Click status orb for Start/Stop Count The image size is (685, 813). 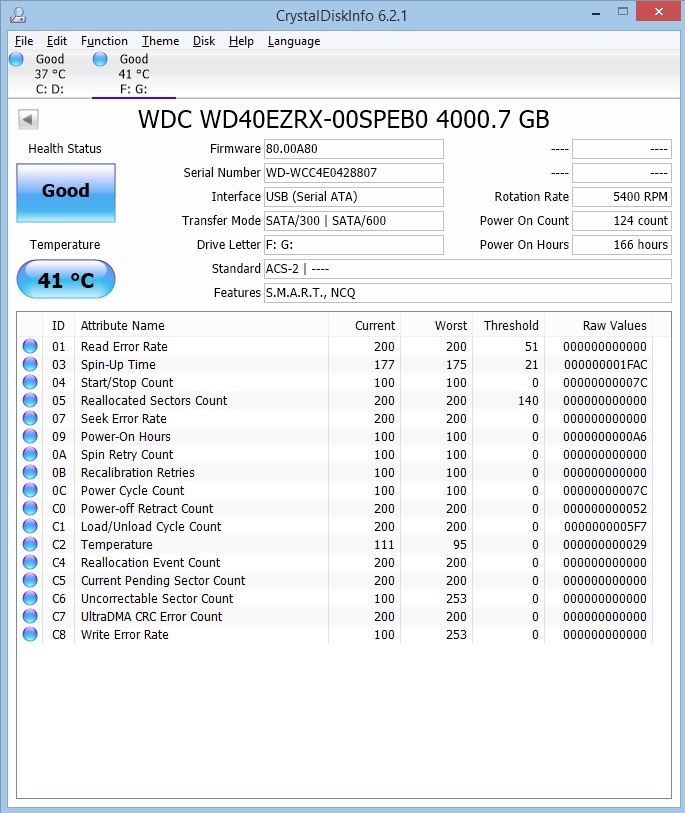tap(30, 382)
